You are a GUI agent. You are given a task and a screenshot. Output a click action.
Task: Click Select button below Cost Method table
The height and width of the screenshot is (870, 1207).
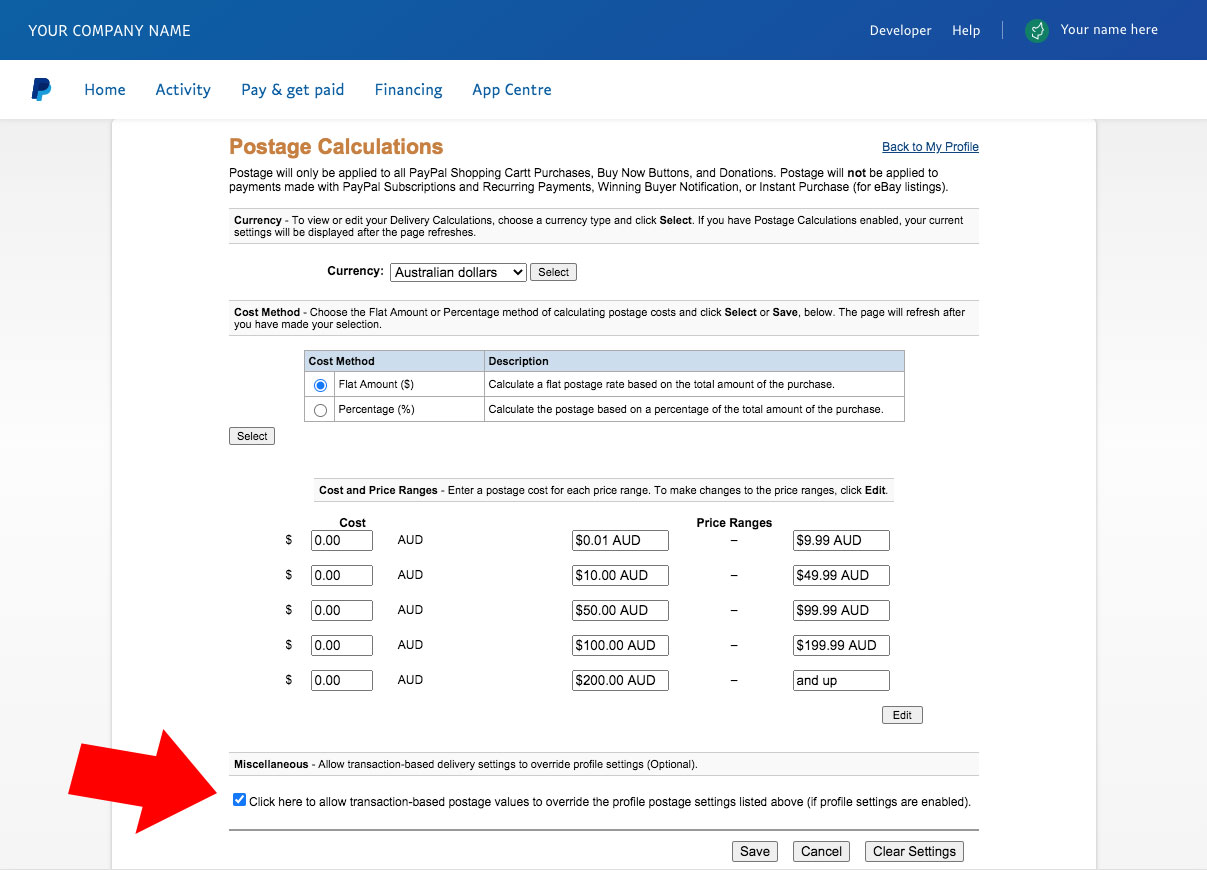(252, 436)
